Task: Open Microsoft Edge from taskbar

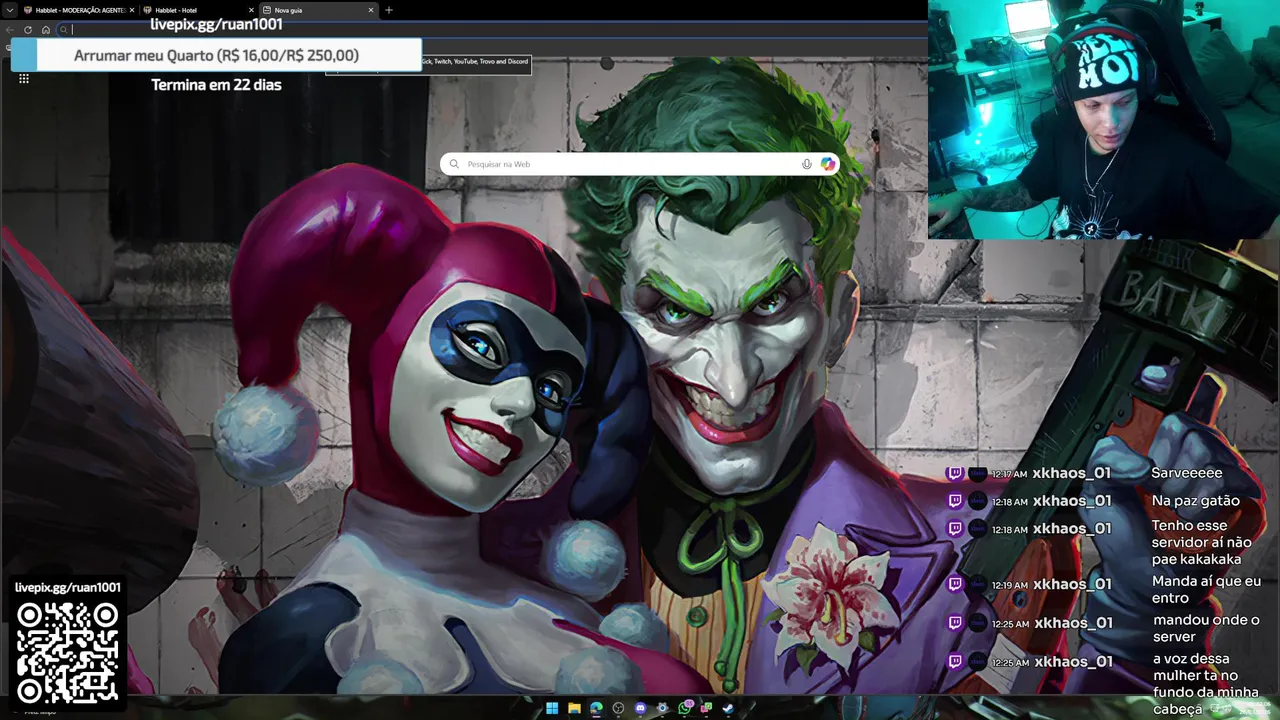Action: 596,708
